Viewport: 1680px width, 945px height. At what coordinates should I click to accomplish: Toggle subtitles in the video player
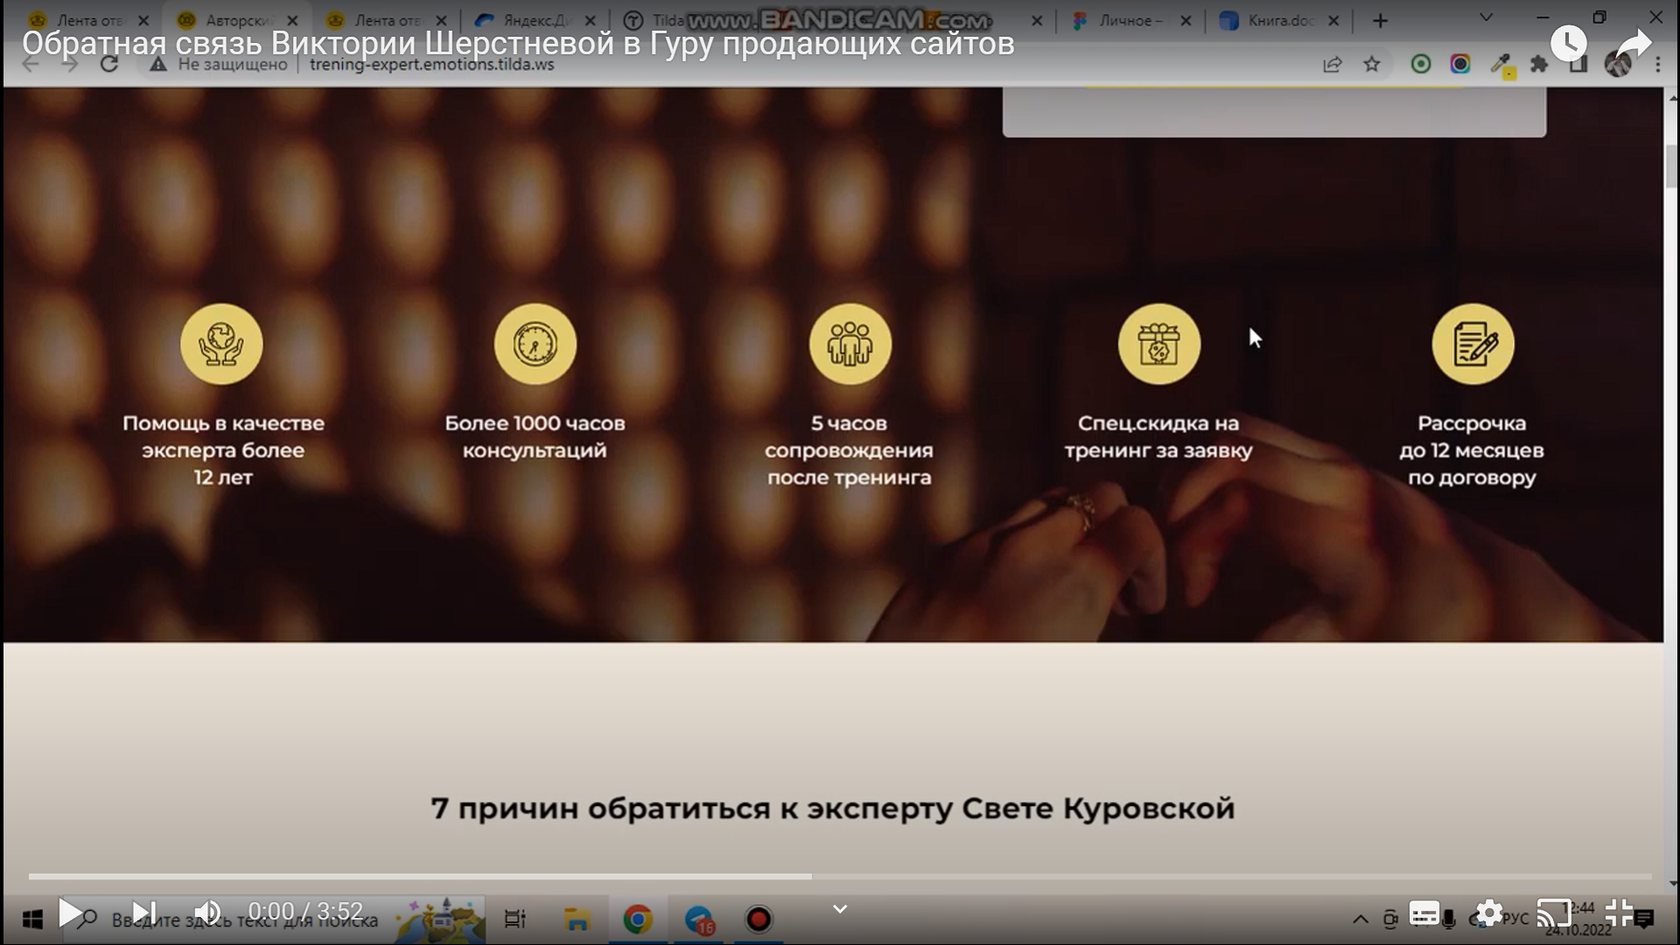pyautogui.click(x=1424, y=913)
